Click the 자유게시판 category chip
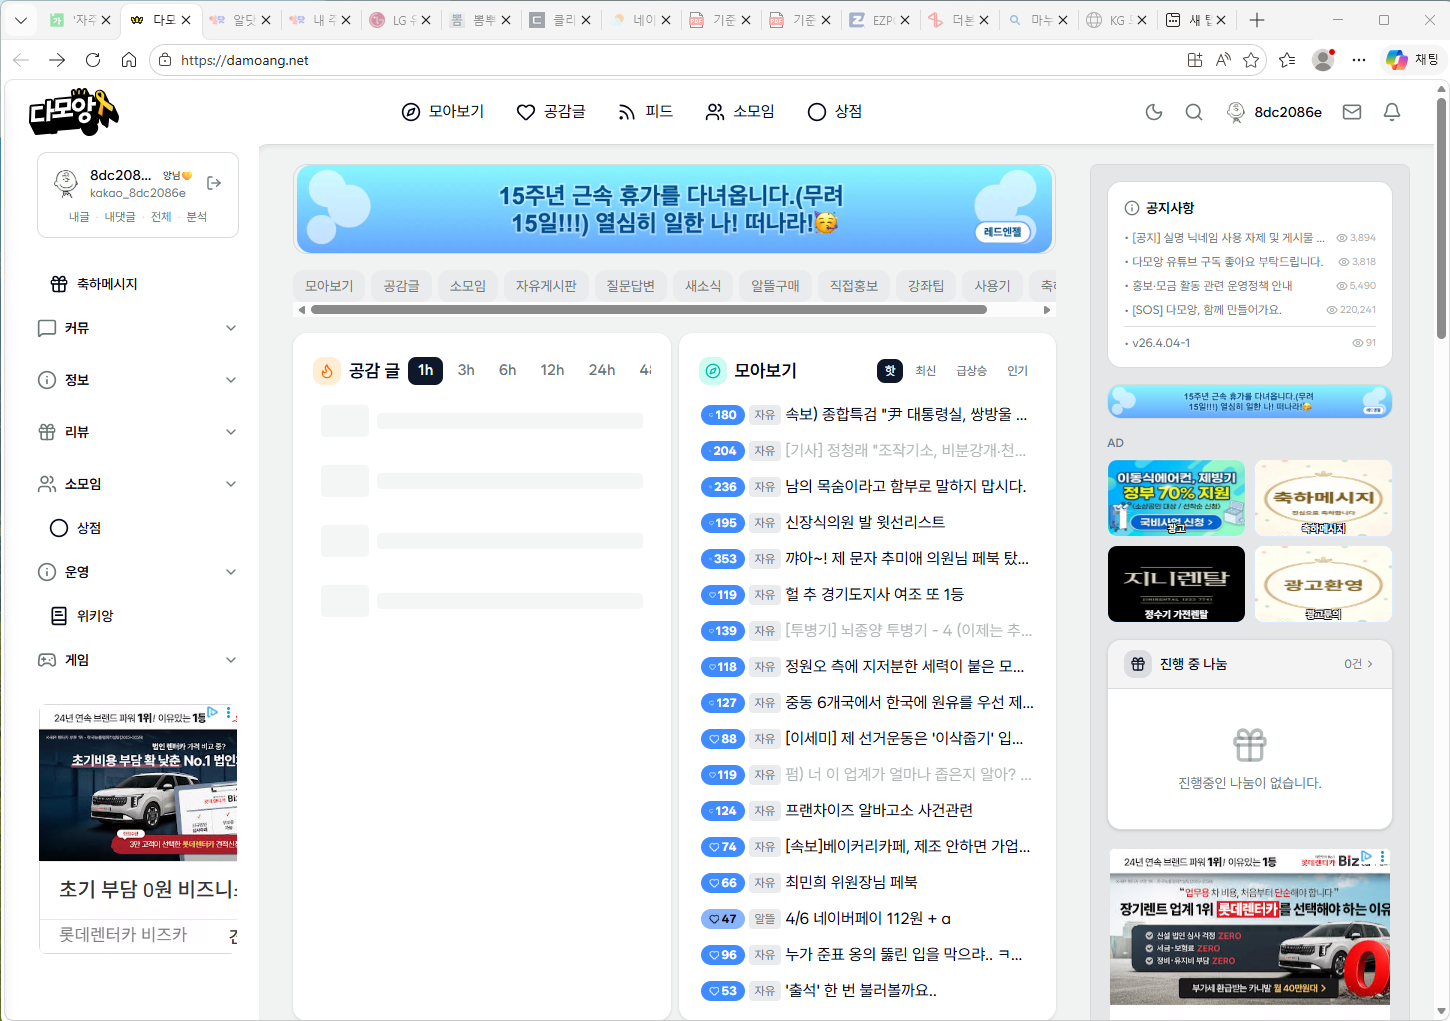 click(546, 286)
